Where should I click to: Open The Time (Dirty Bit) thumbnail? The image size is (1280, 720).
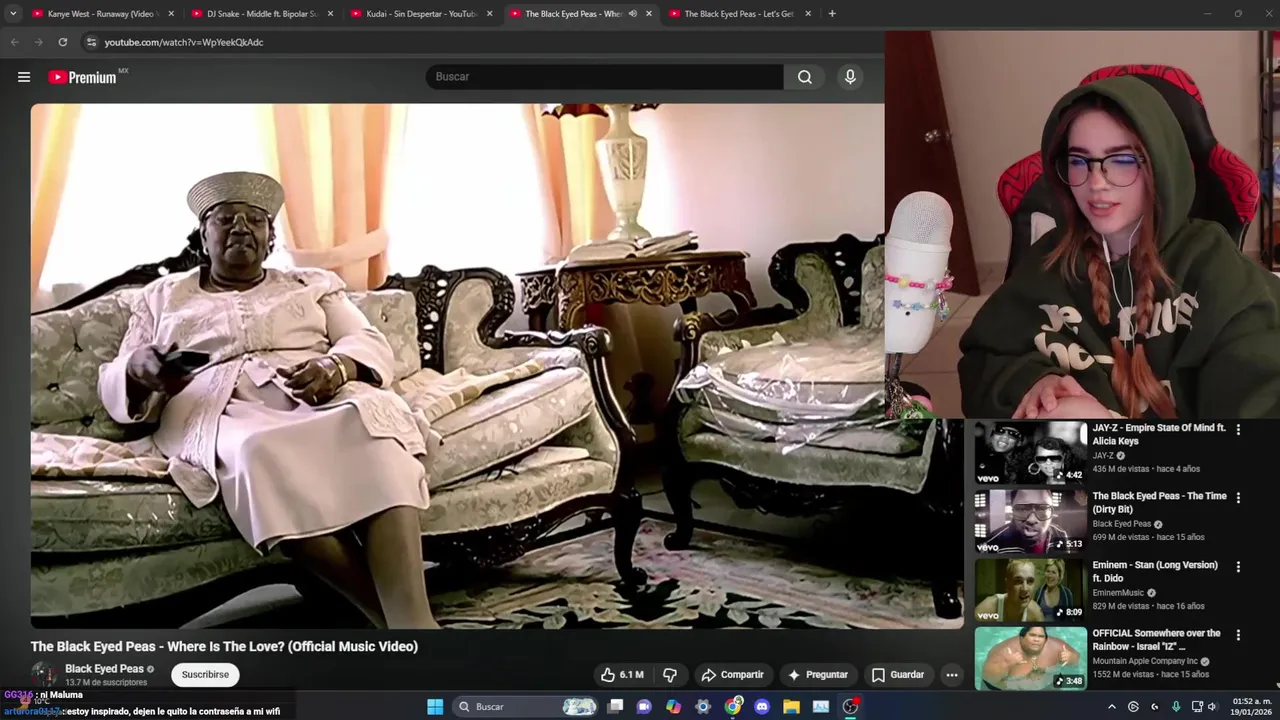pos(1030,521)
